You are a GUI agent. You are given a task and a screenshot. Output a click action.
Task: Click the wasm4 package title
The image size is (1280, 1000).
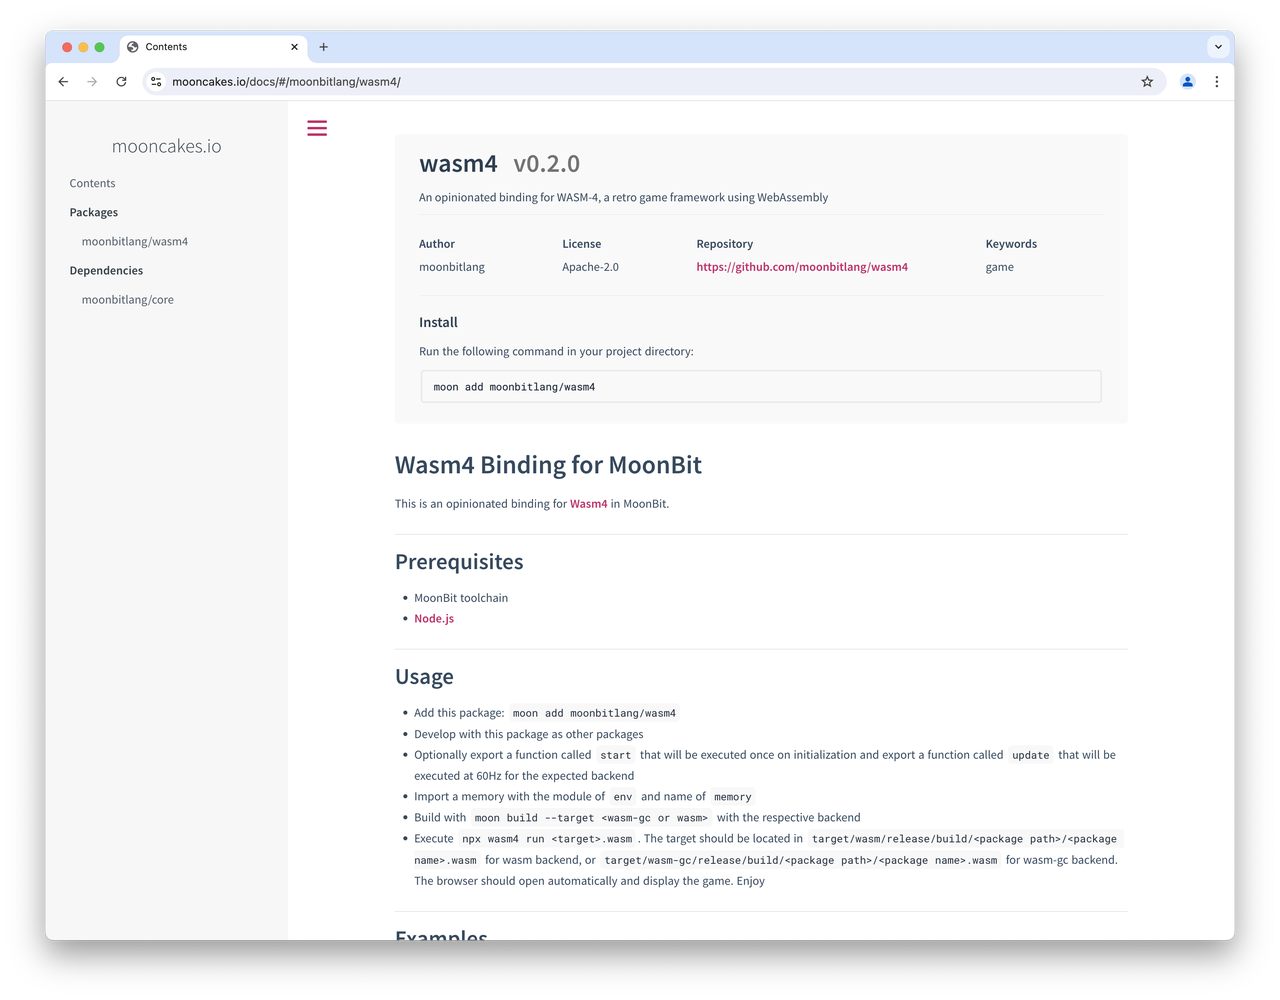point(458,164)
